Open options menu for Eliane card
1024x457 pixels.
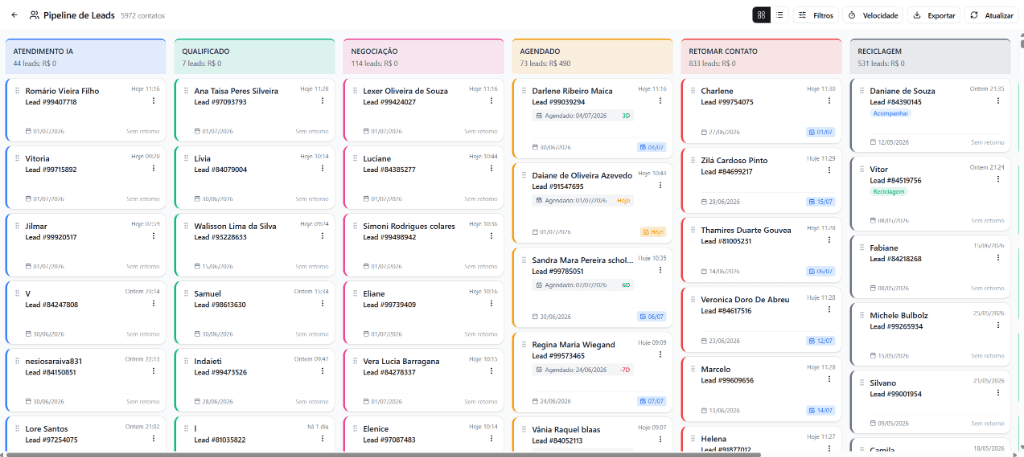(492, 304)
